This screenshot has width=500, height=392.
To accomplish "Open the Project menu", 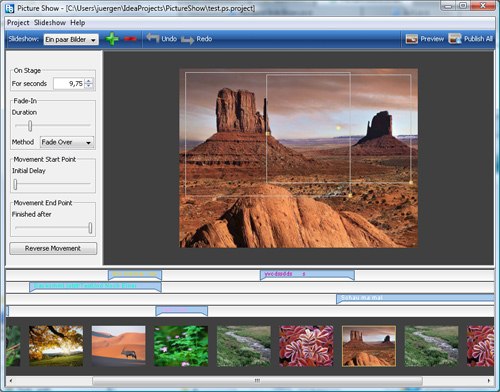I will (18, 23).
